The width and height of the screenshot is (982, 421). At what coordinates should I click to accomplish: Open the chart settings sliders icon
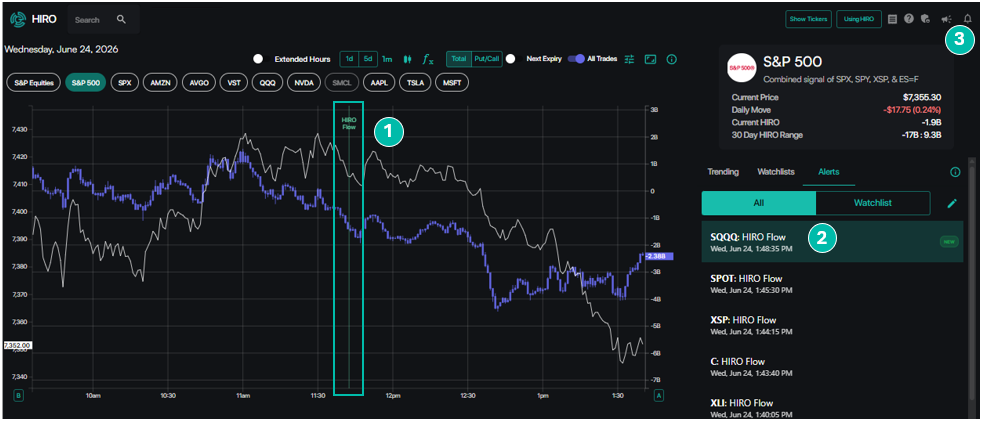pos(629,59)
